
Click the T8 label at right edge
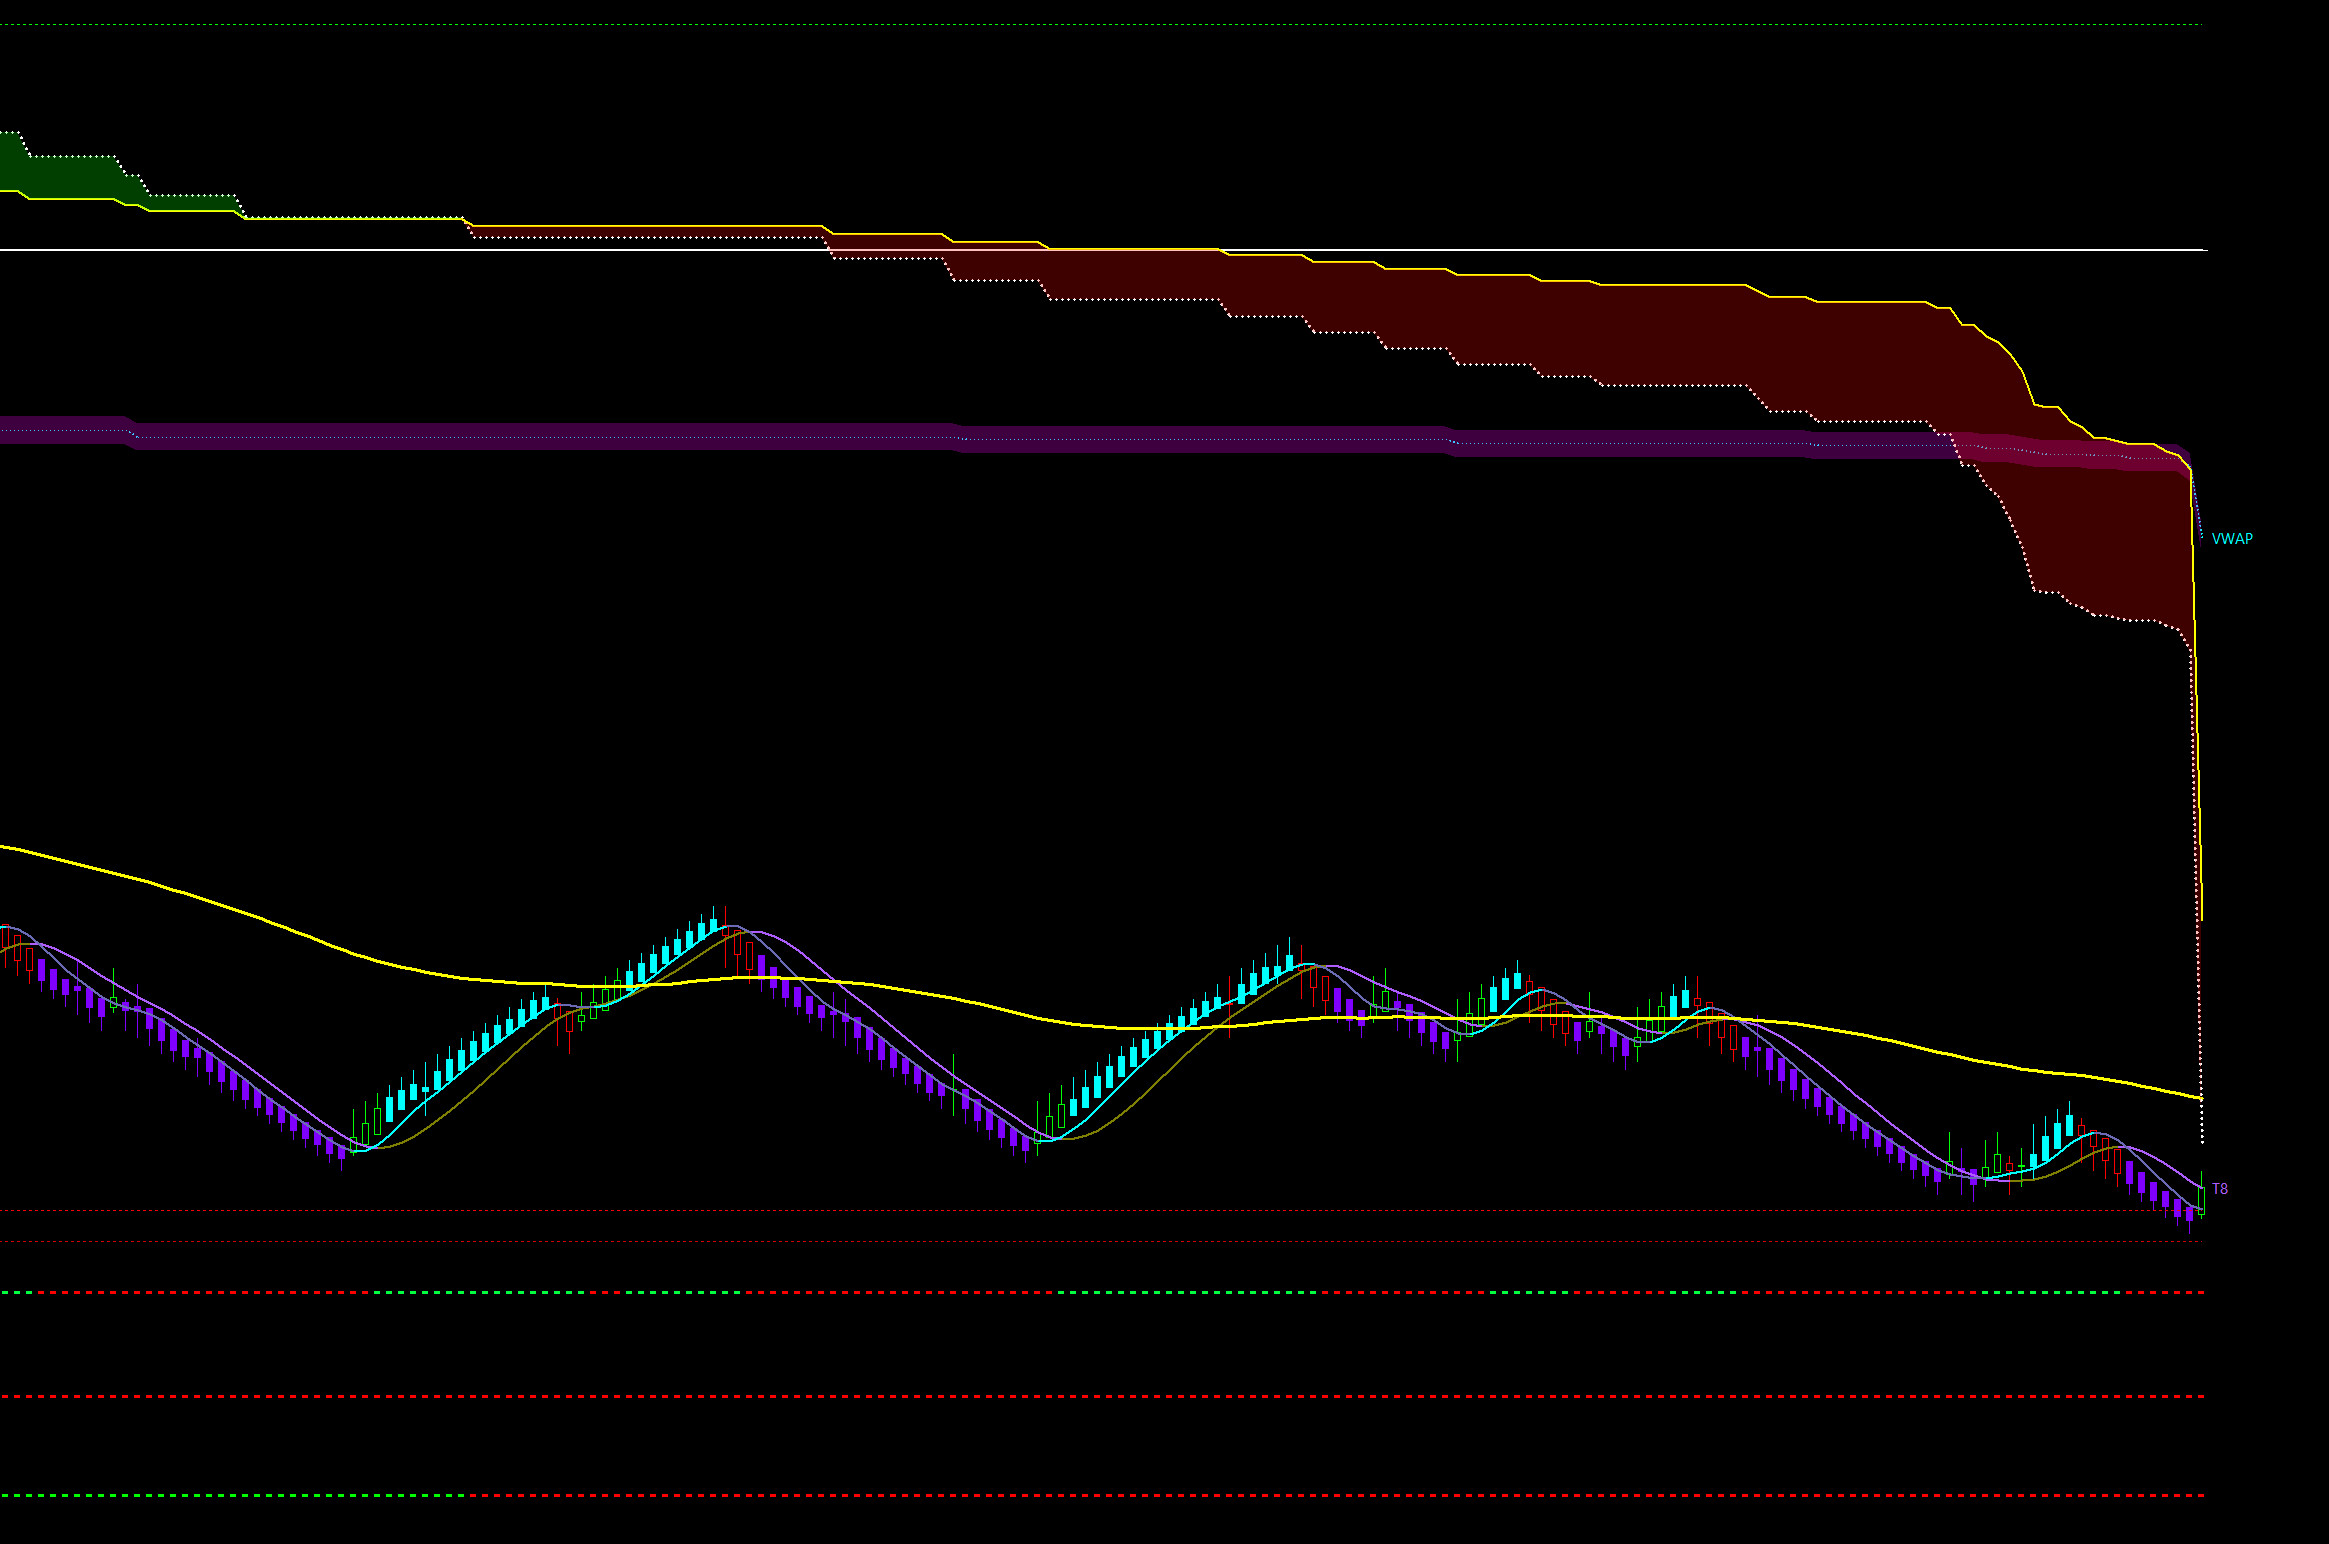[2220, 1189]
